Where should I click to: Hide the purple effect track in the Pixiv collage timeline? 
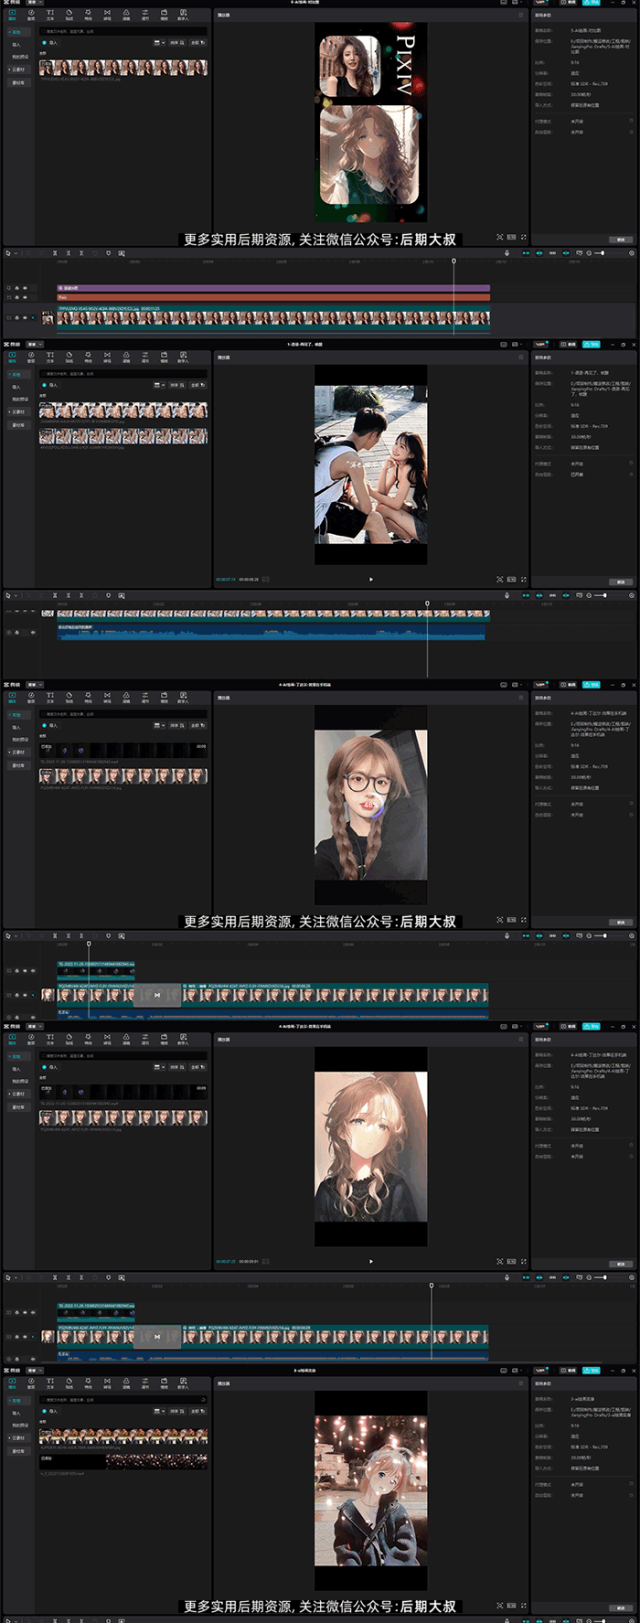(x=25, y=288)
